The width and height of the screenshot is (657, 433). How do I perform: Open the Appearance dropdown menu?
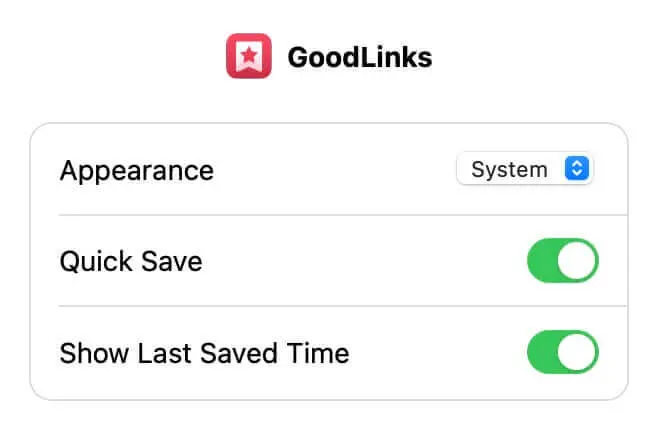pyautogui.click(x=525, y=169)
